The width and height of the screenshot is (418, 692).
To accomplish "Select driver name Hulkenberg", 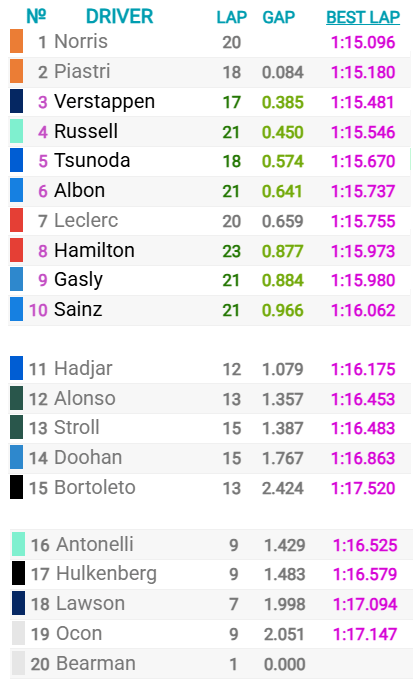I will pyautogui.click(x=106, y=574).
